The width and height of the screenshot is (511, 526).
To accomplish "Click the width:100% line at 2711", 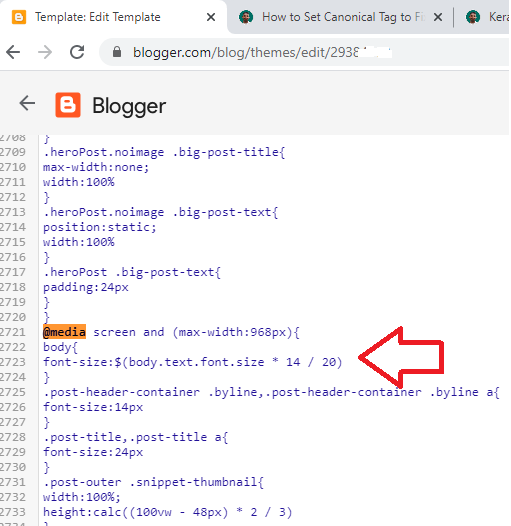I will click(79, 182).
